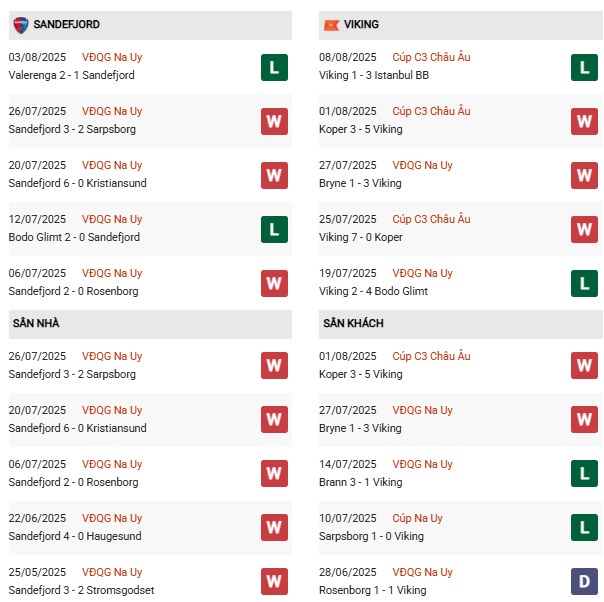
Task: Click the W badge for Sandefjord 4 - 0 Haugesund
Action: 274,528
